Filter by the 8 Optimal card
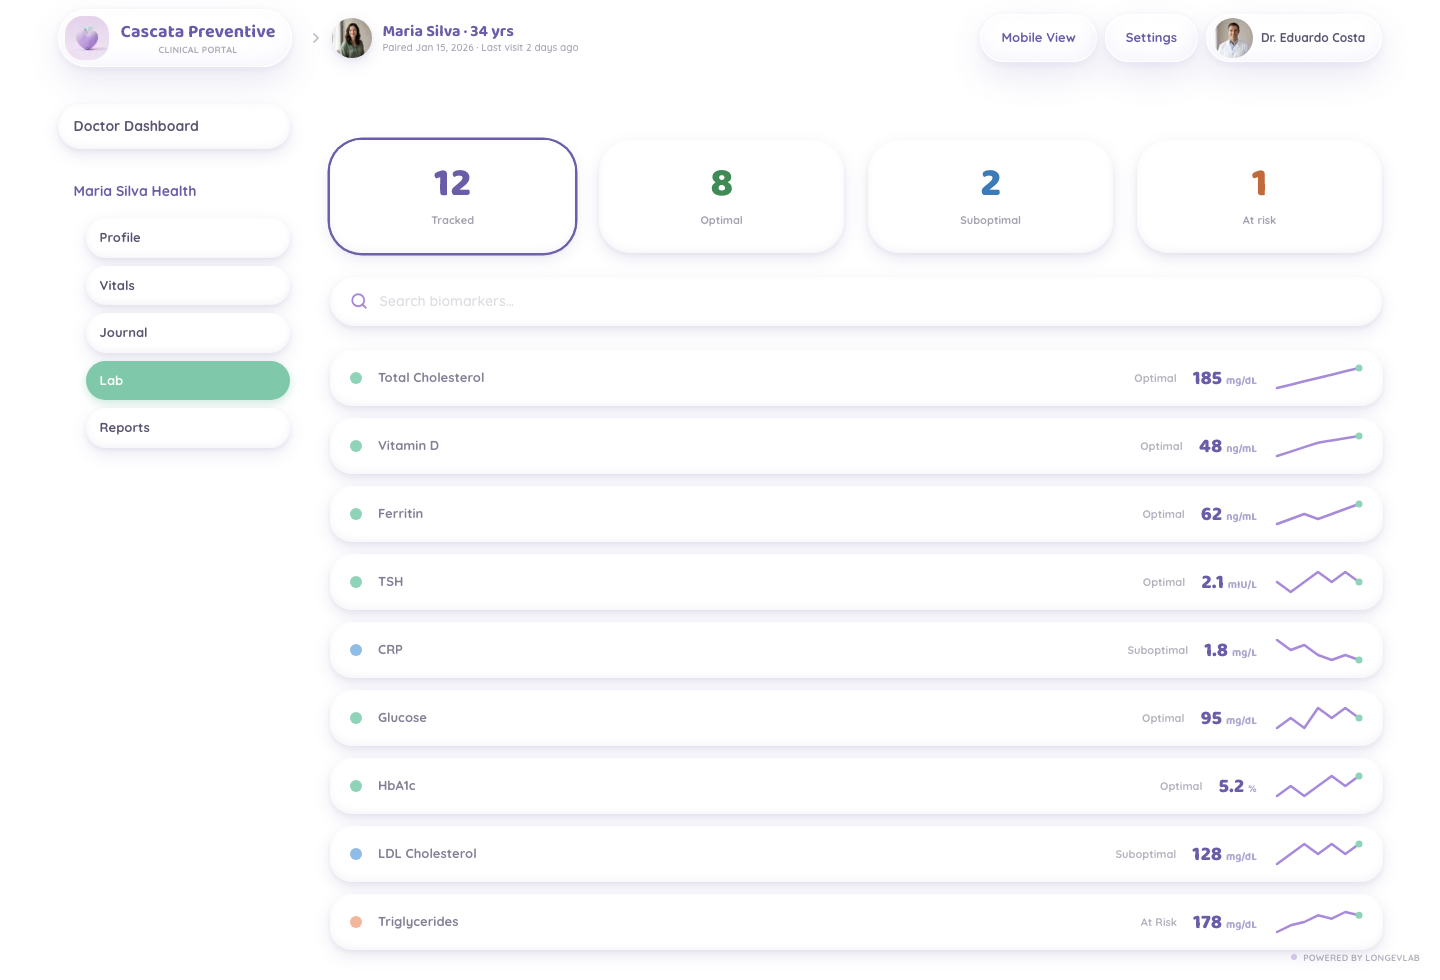The image size is (1440, 980). pos(721,196)
